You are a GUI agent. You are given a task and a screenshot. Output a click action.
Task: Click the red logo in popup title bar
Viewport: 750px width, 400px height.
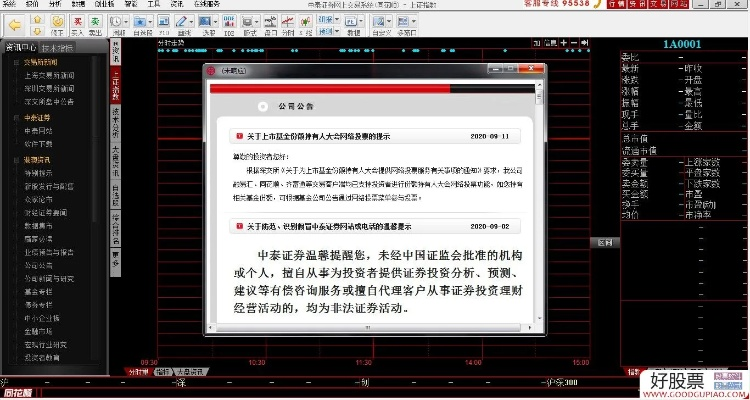211,71
